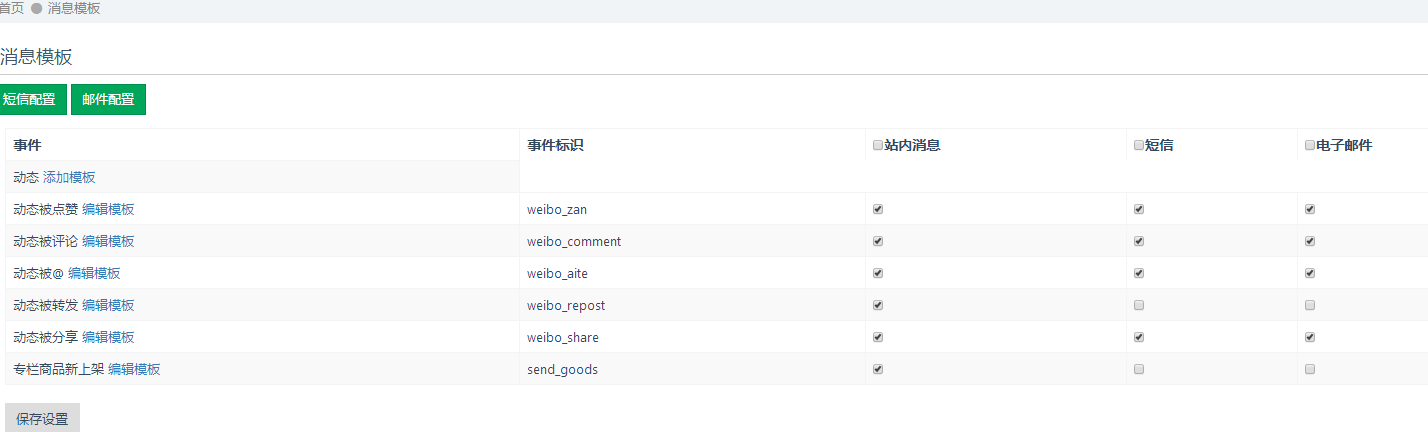Viewport: 1428px width, 432px height.
Task: Click the weibo_zan identifier cell
Action: pos(692,209)
